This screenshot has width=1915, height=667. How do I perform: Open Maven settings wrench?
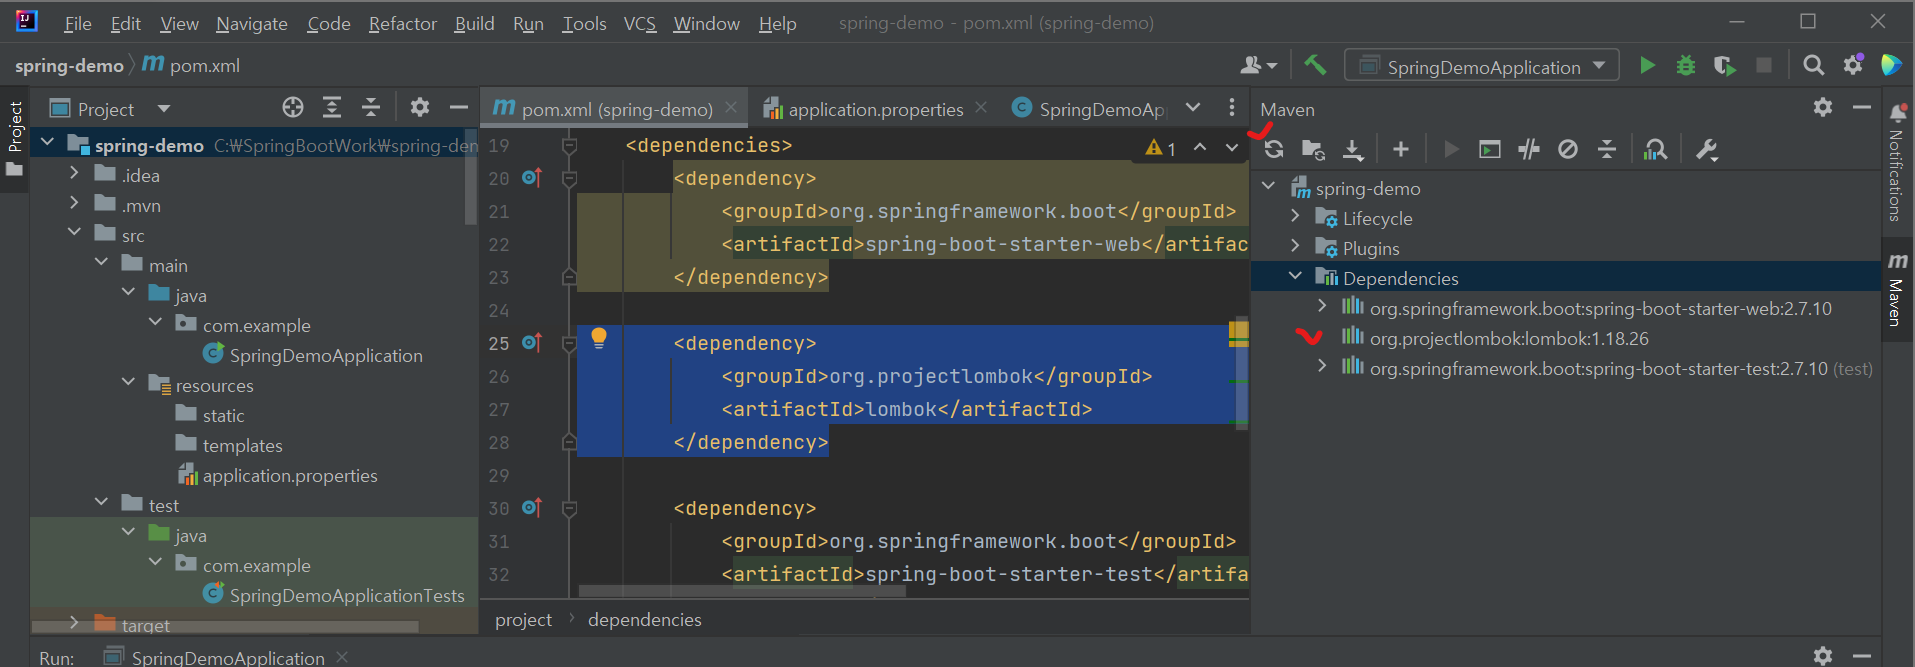1707,150
